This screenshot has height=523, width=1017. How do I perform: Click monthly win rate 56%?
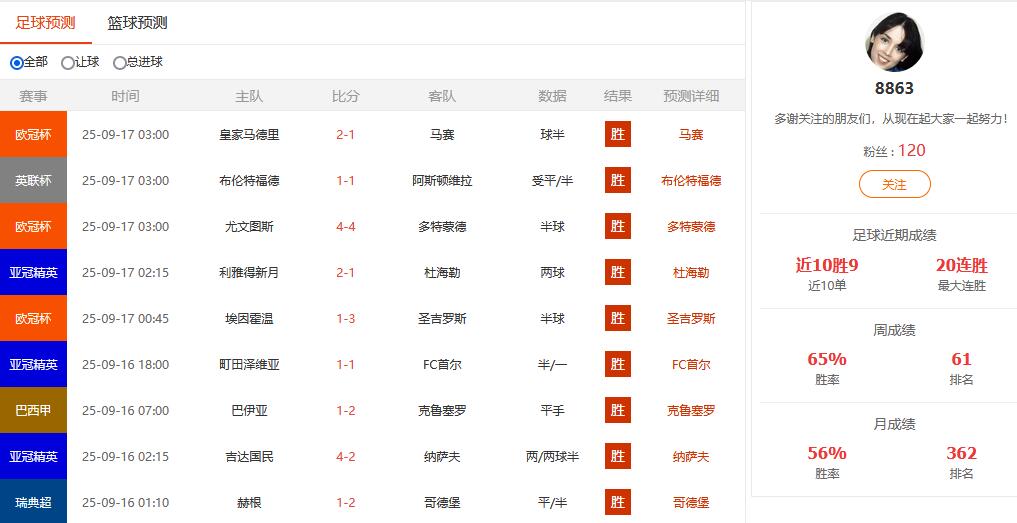827,454
